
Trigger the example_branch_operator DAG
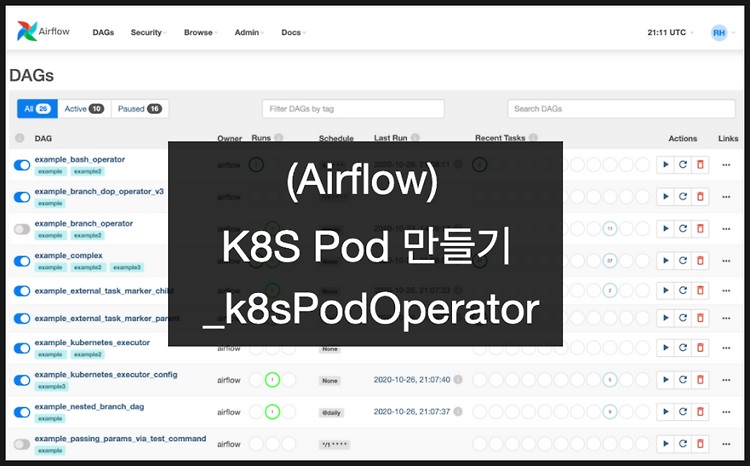tap(665, 229)
